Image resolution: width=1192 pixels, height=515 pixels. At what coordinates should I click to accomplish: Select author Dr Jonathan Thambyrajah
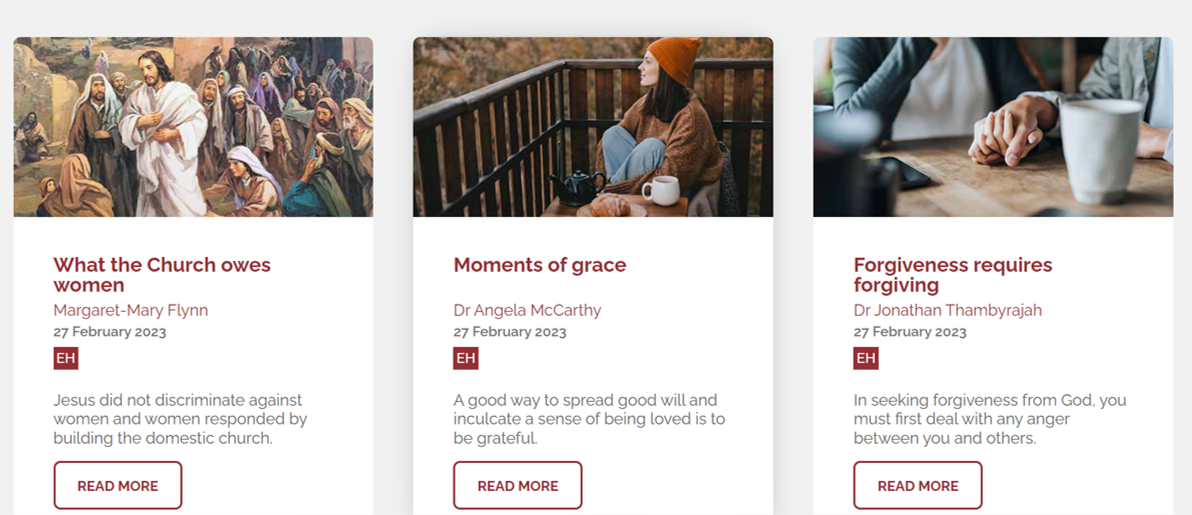click(948, 310)
